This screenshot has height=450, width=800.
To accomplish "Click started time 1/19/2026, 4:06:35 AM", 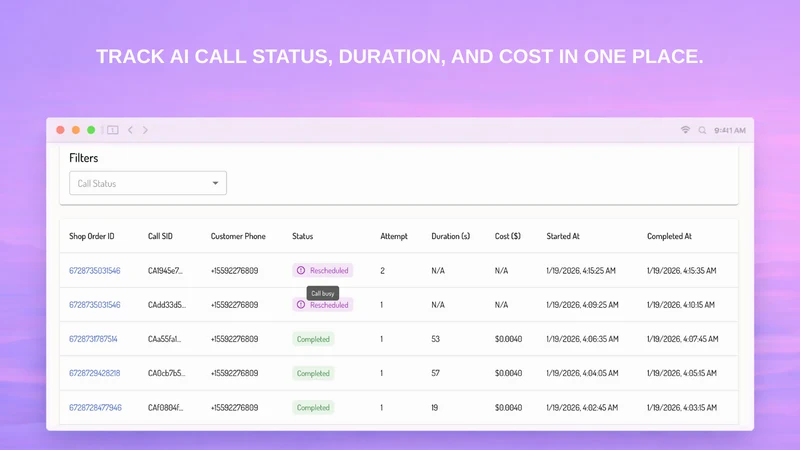I will click(x=582, y=339).
